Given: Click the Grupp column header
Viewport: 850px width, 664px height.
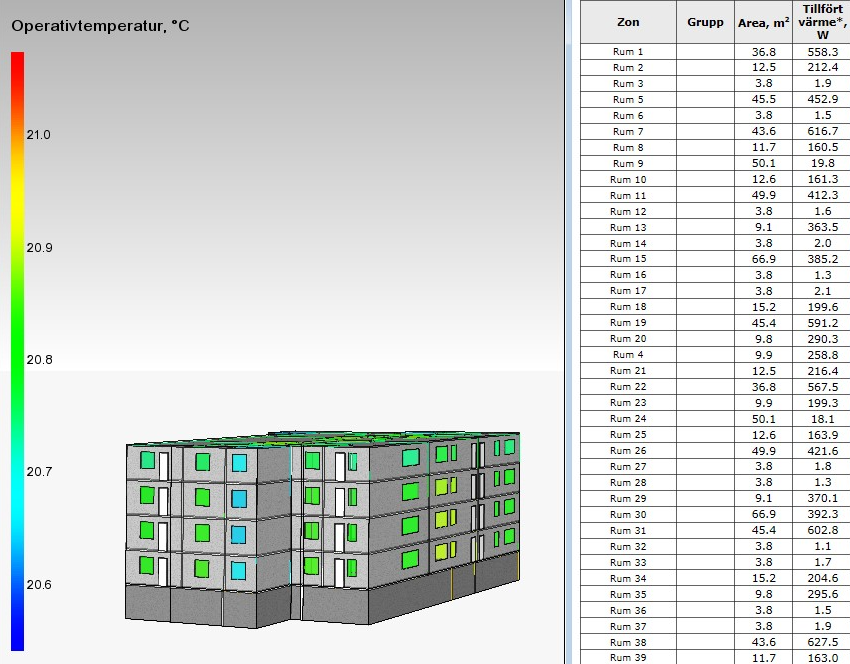Looking at the screenshot, I should coord(705,22).
